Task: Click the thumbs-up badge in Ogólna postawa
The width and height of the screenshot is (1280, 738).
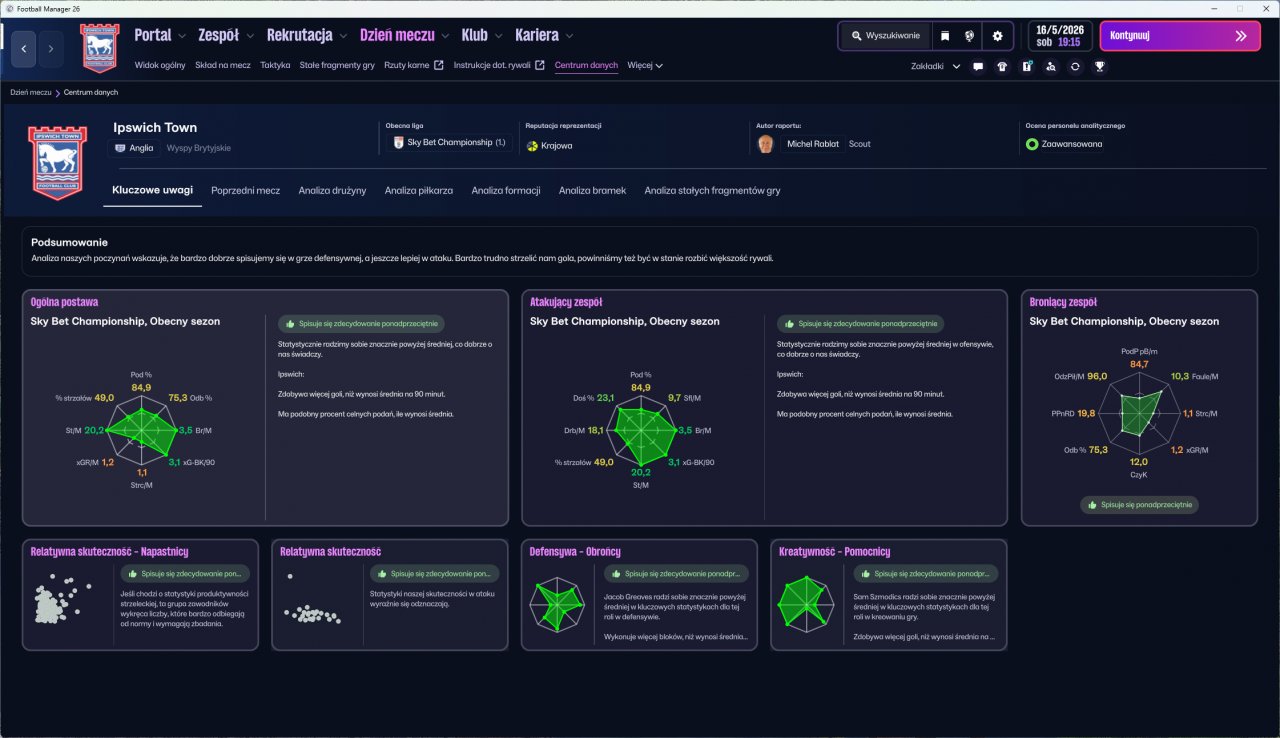Action: pos(362,324)
